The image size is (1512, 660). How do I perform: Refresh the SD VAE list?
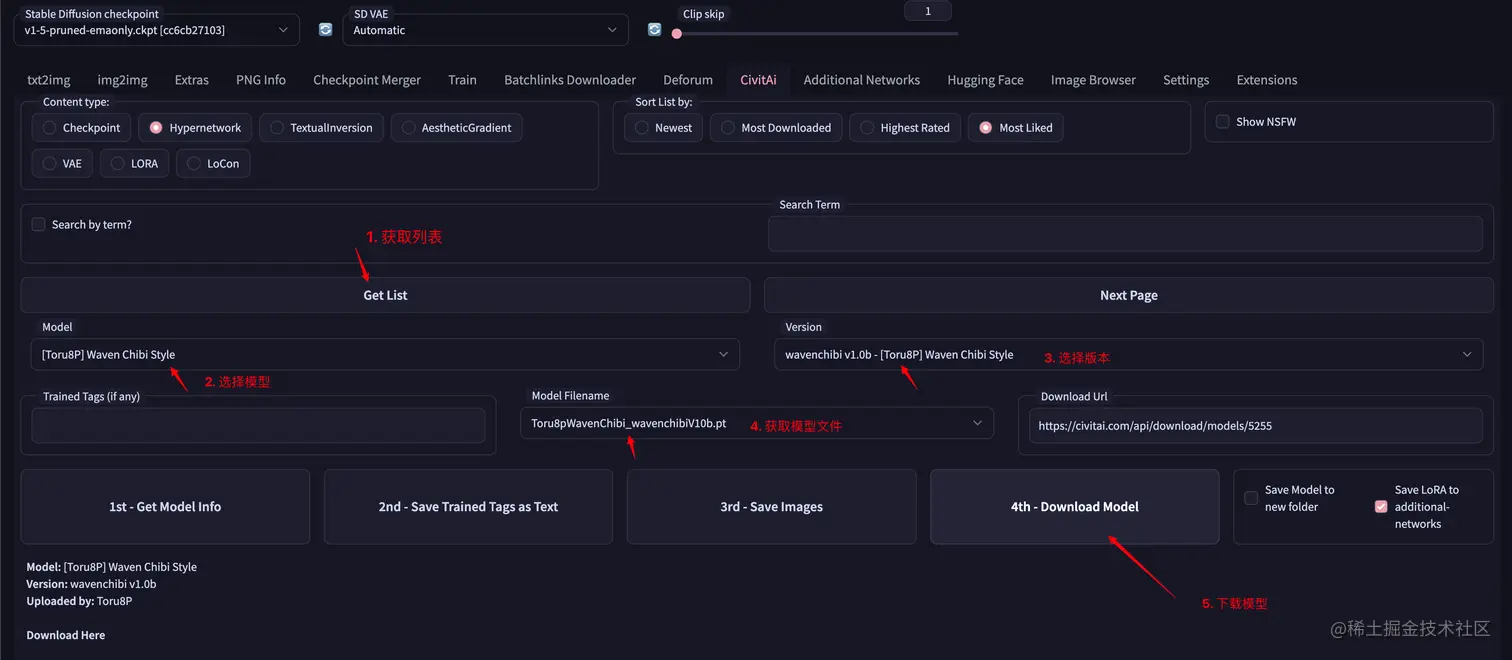(x=654, y=30)
